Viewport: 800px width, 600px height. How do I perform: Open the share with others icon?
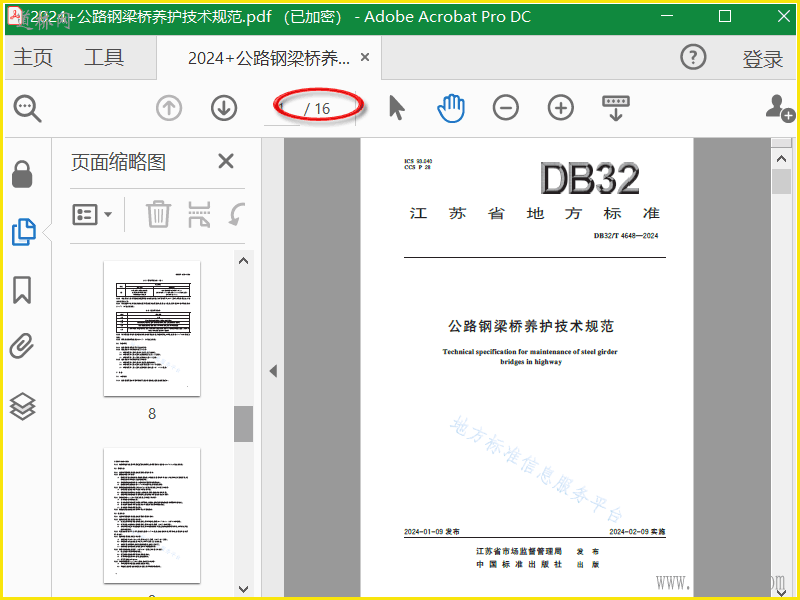[780, 108]
